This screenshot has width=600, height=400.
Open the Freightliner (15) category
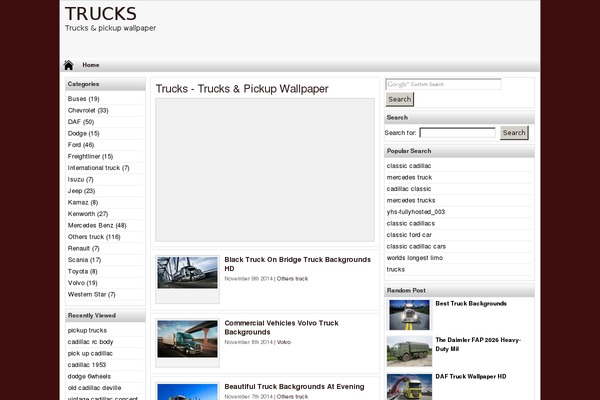[90, 156]
